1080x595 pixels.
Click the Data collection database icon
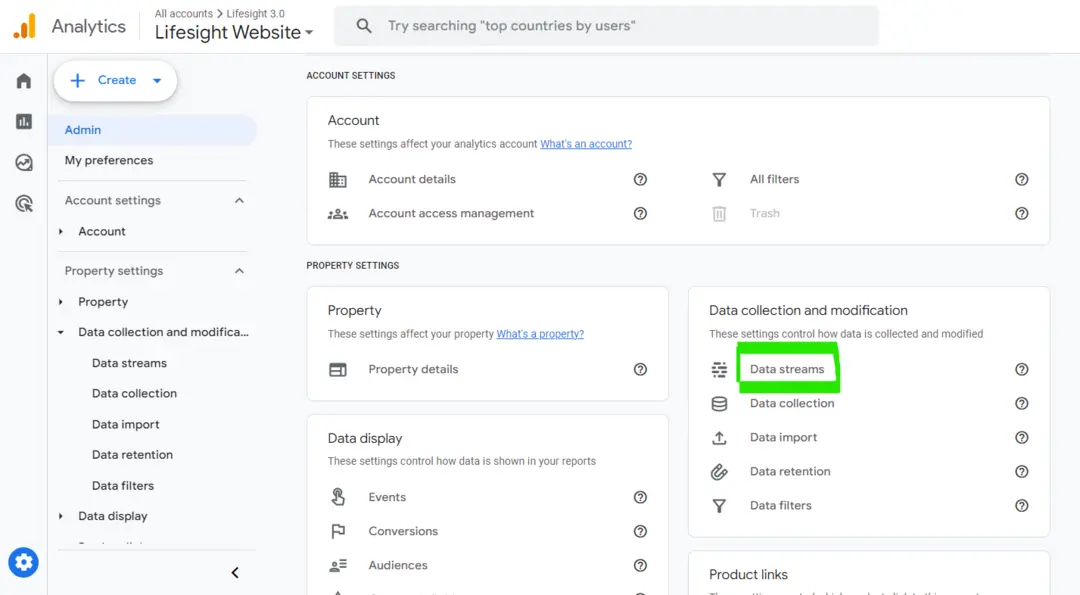click(x=719, y=404)
